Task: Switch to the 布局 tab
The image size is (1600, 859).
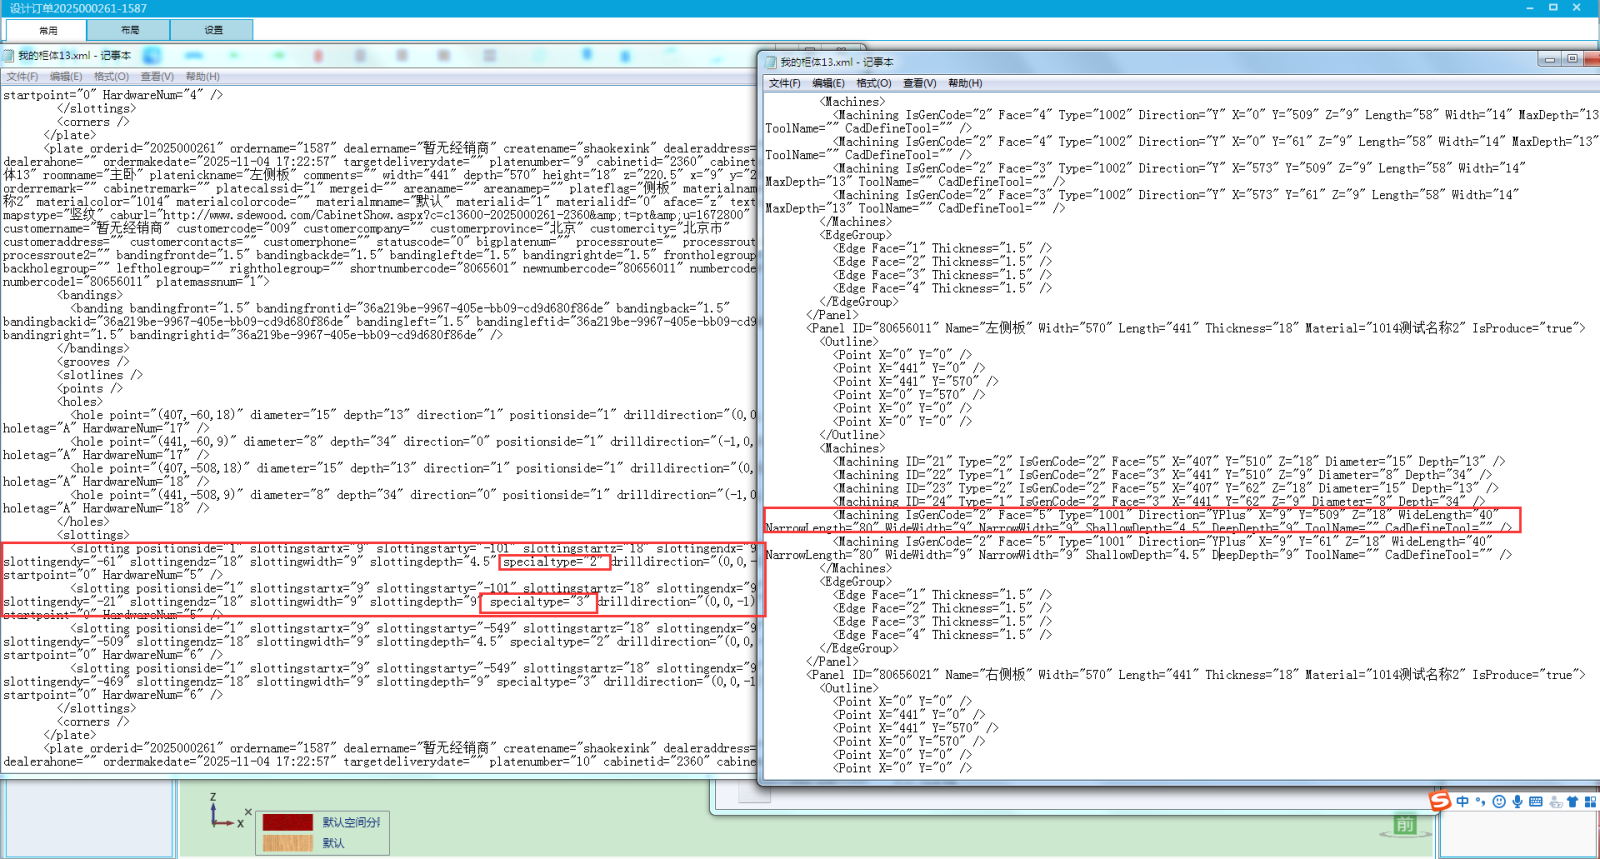Action: [x=130, y=30]
